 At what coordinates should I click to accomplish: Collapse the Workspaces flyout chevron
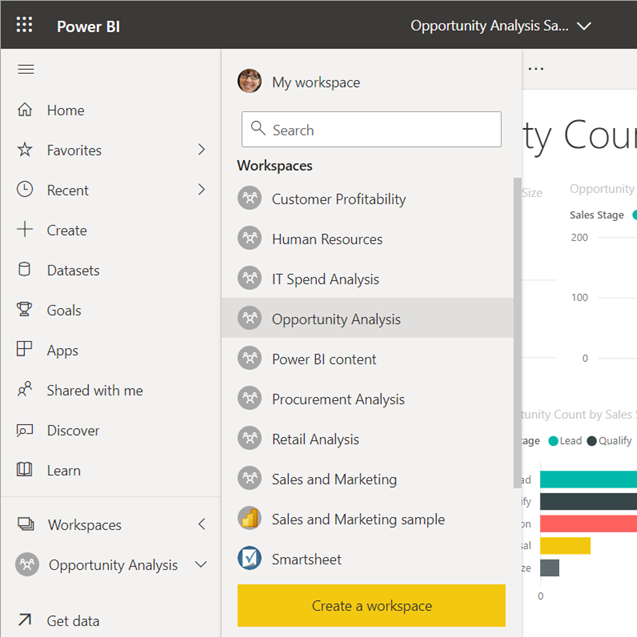(x=202, y=524)
